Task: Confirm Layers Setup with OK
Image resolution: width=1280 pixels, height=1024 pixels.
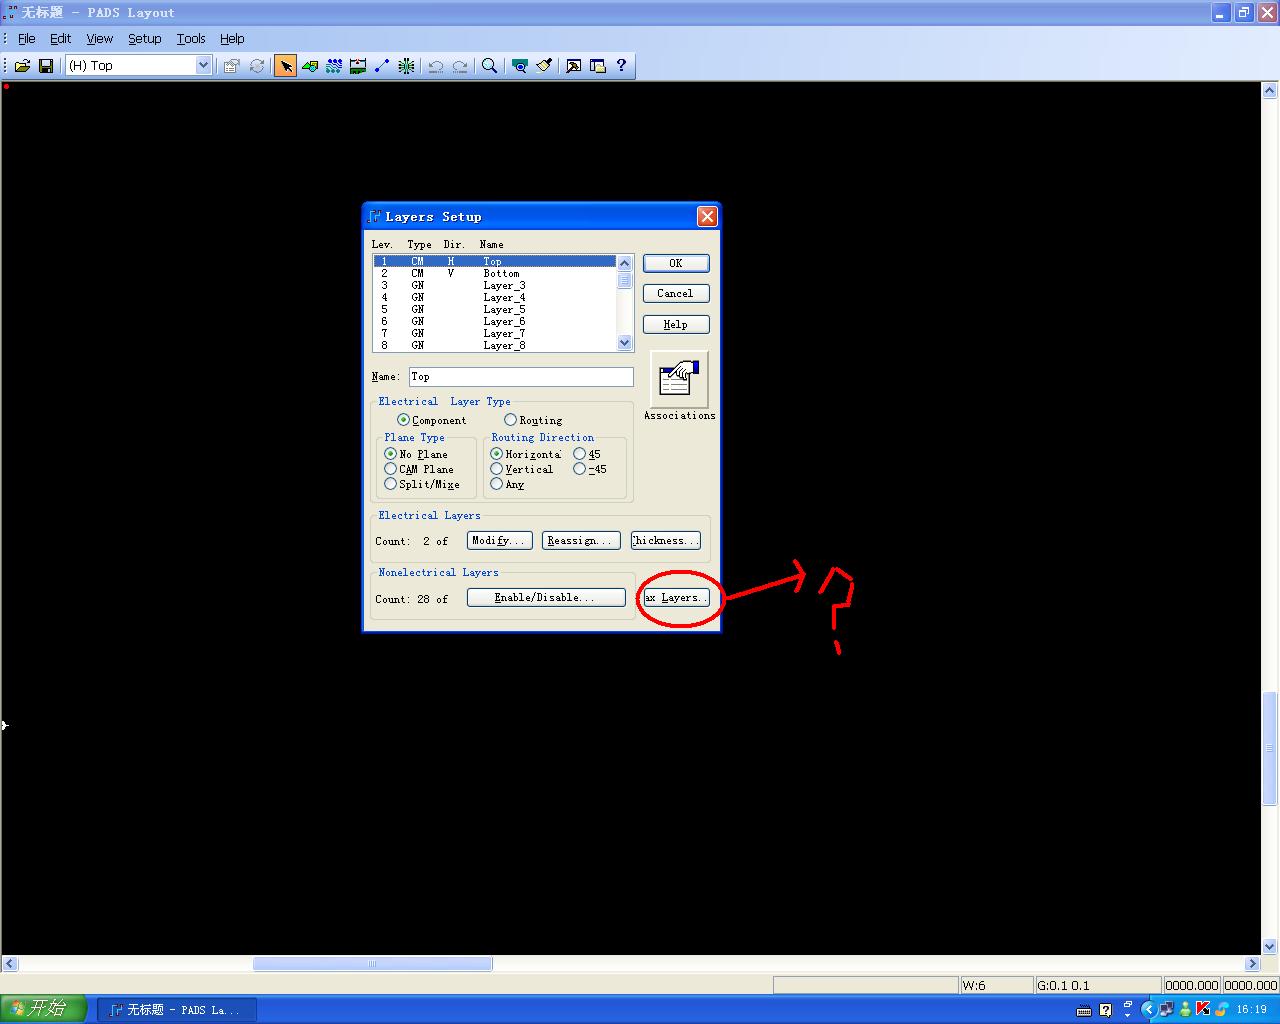Action: click(676, 263)
